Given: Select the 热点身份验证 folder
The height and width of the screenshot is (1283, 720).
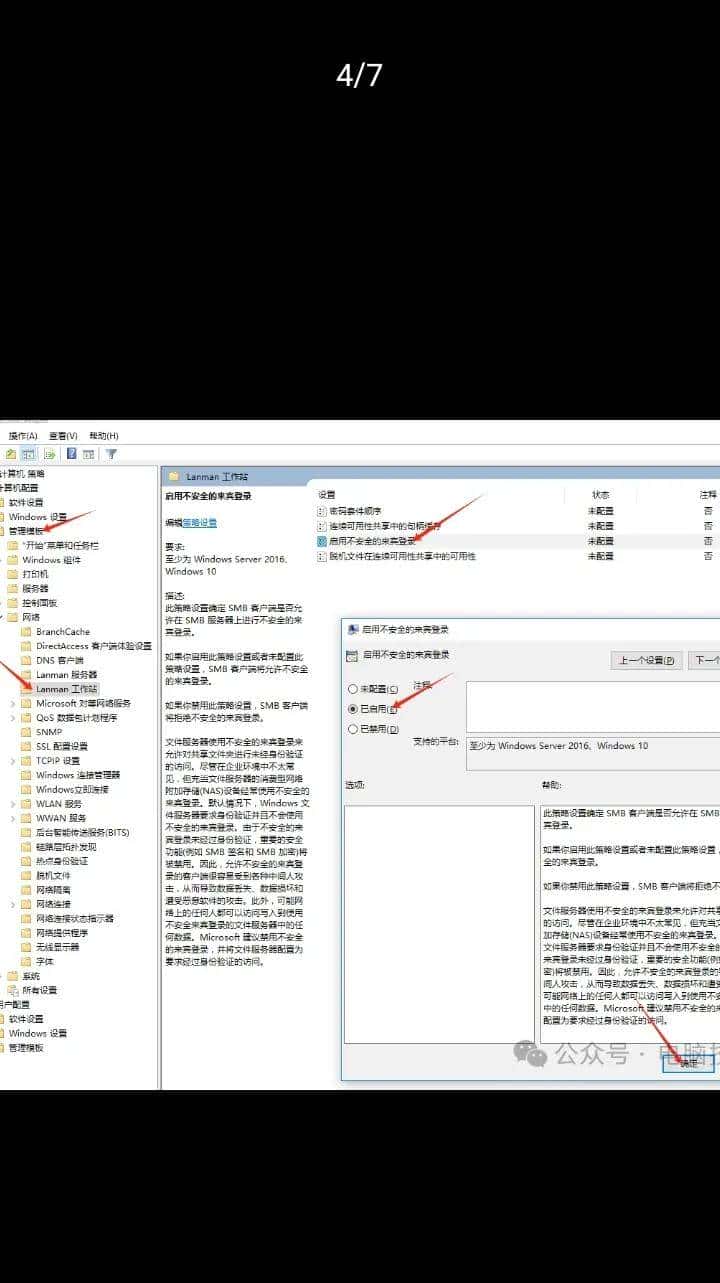Looking at the screenshot, I should click(62, 860).
